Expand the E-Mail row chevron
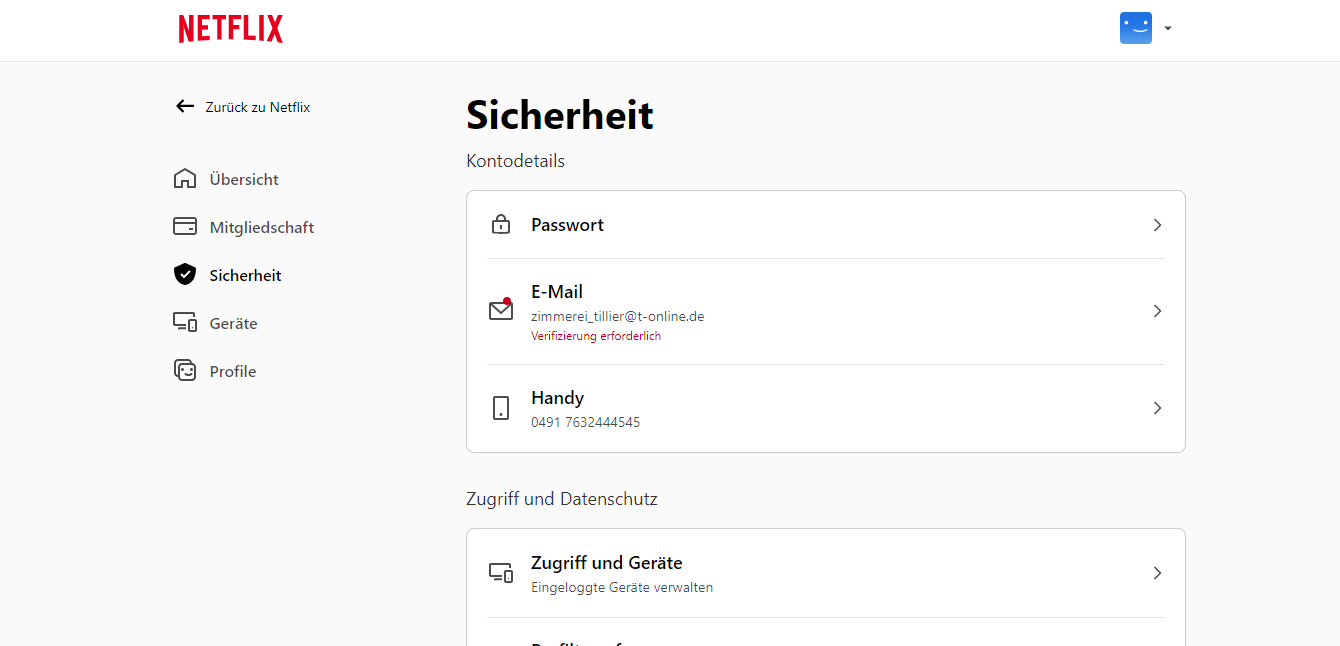Screen dimensions: 1340x646 (x=1157, y=311)
